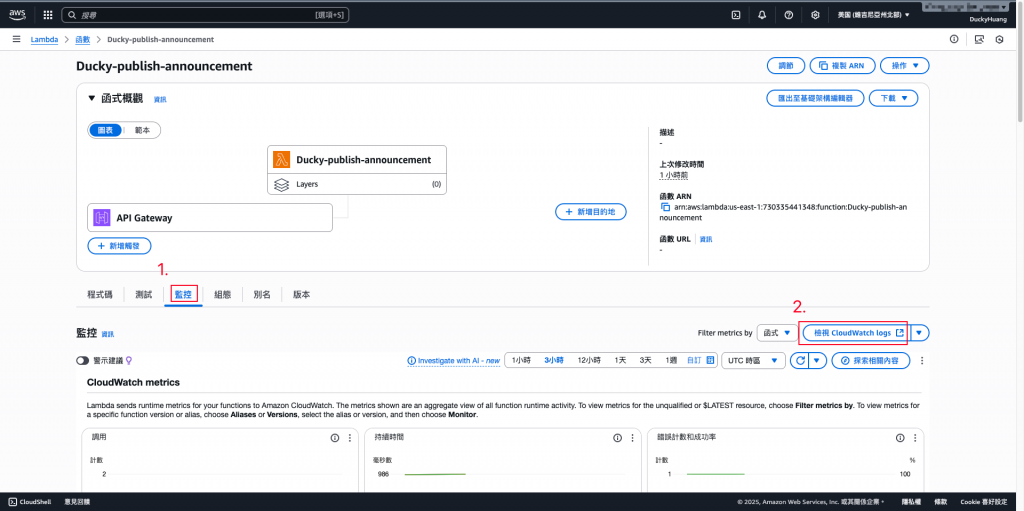
Task: Open the 操作 dropdown
Action: [904, 65]
